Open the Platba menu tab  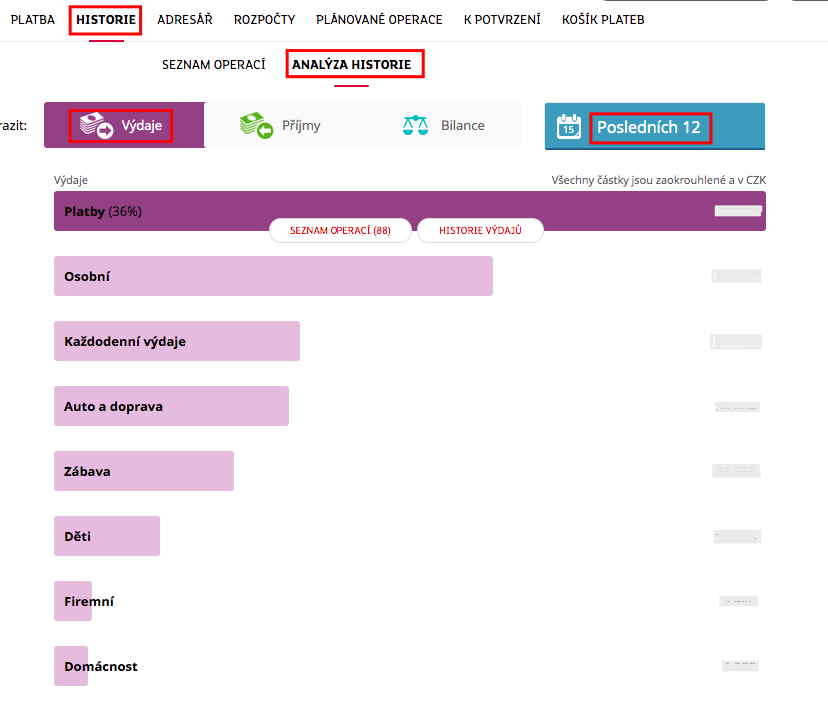coord(32,19)
